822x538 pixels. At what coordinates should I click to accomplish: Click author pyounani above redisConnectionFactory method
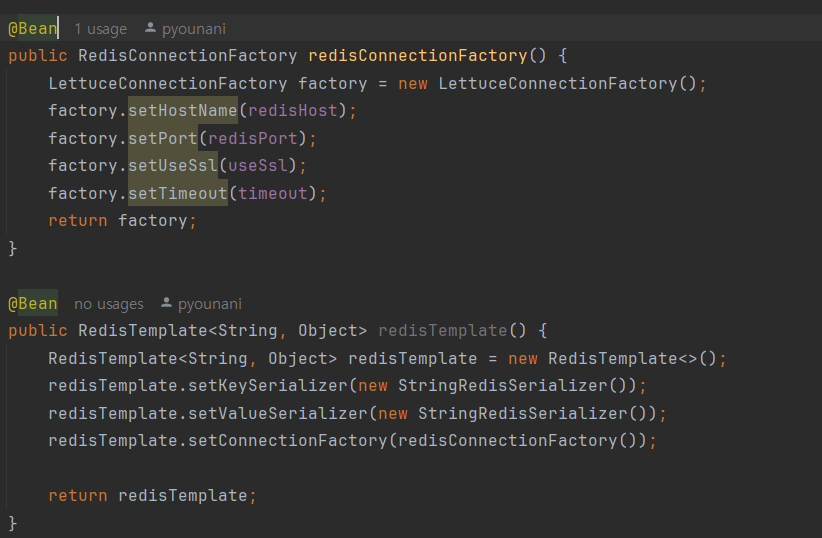[193, 29]
